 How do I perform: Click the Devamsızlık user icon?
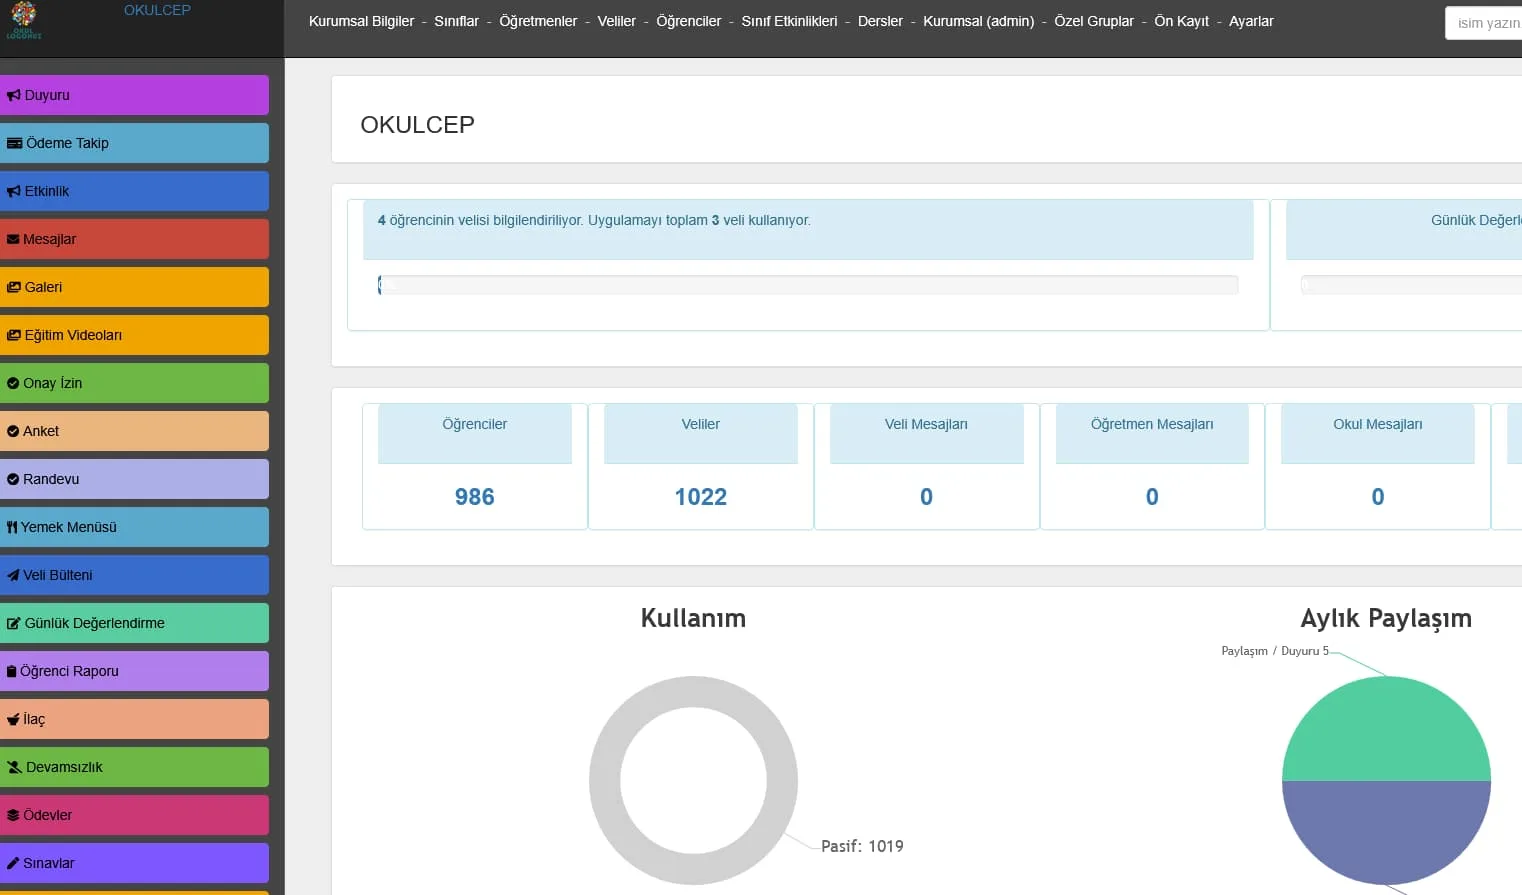pyautogui.click(x=15, y=768)
